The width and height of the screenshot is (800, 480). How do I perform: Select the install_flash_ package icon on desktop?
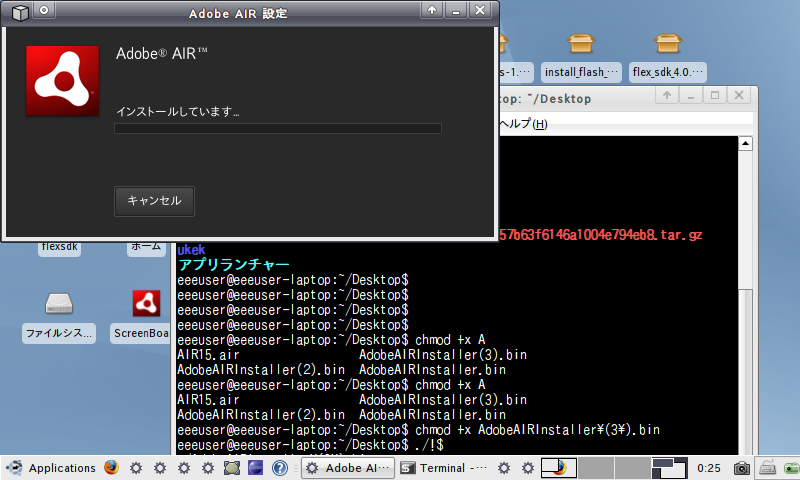[581, 44]
